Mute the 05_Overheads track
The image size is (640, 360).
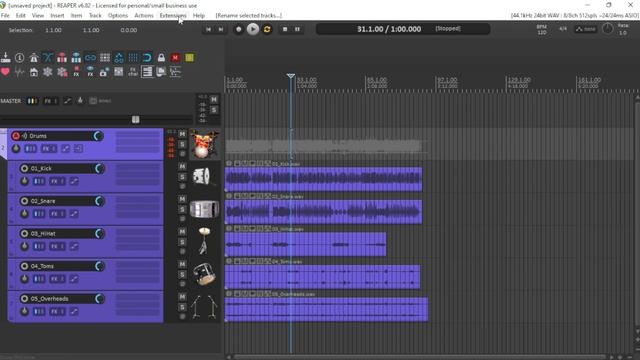pyautogui.click(x=182, y=297)
